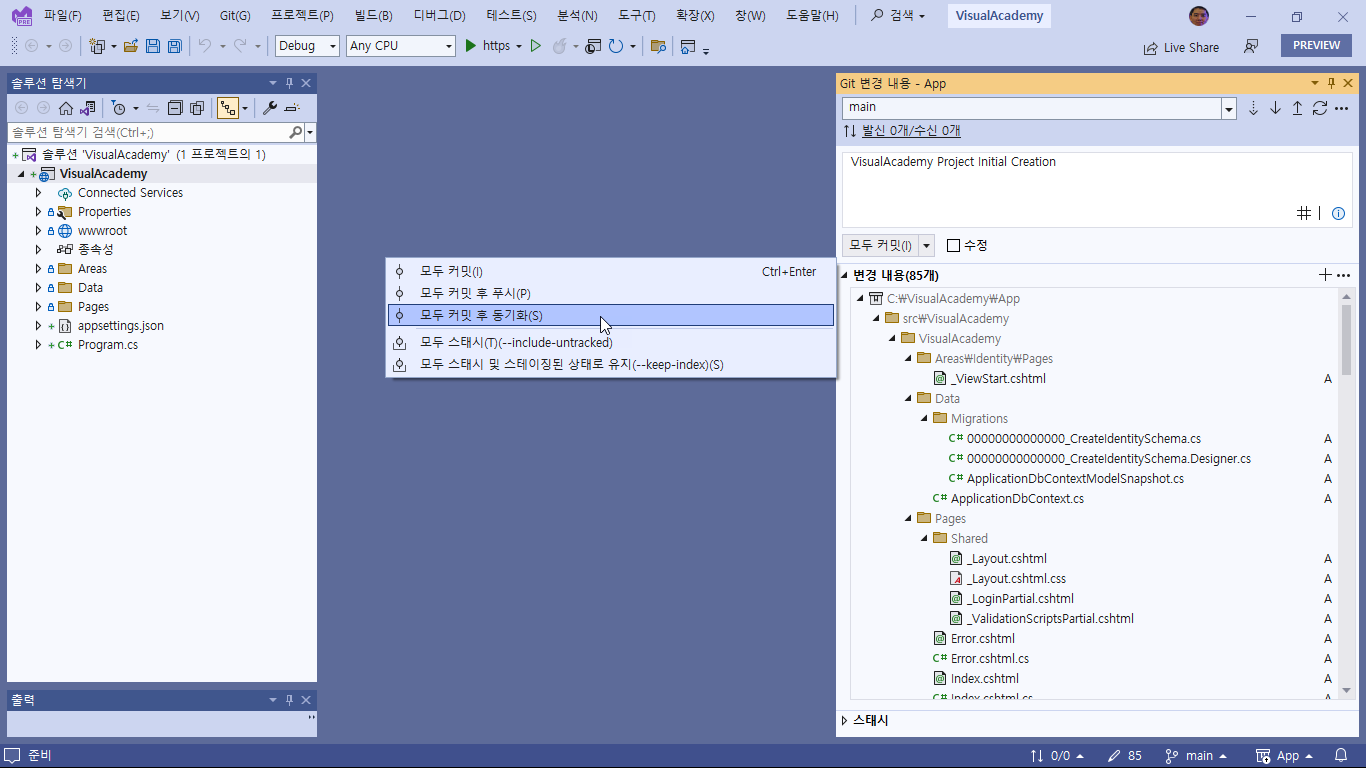Click the notification bell in status bar
The height and width of the screenshot is (768, 1366).
[x=1337, y=756]
